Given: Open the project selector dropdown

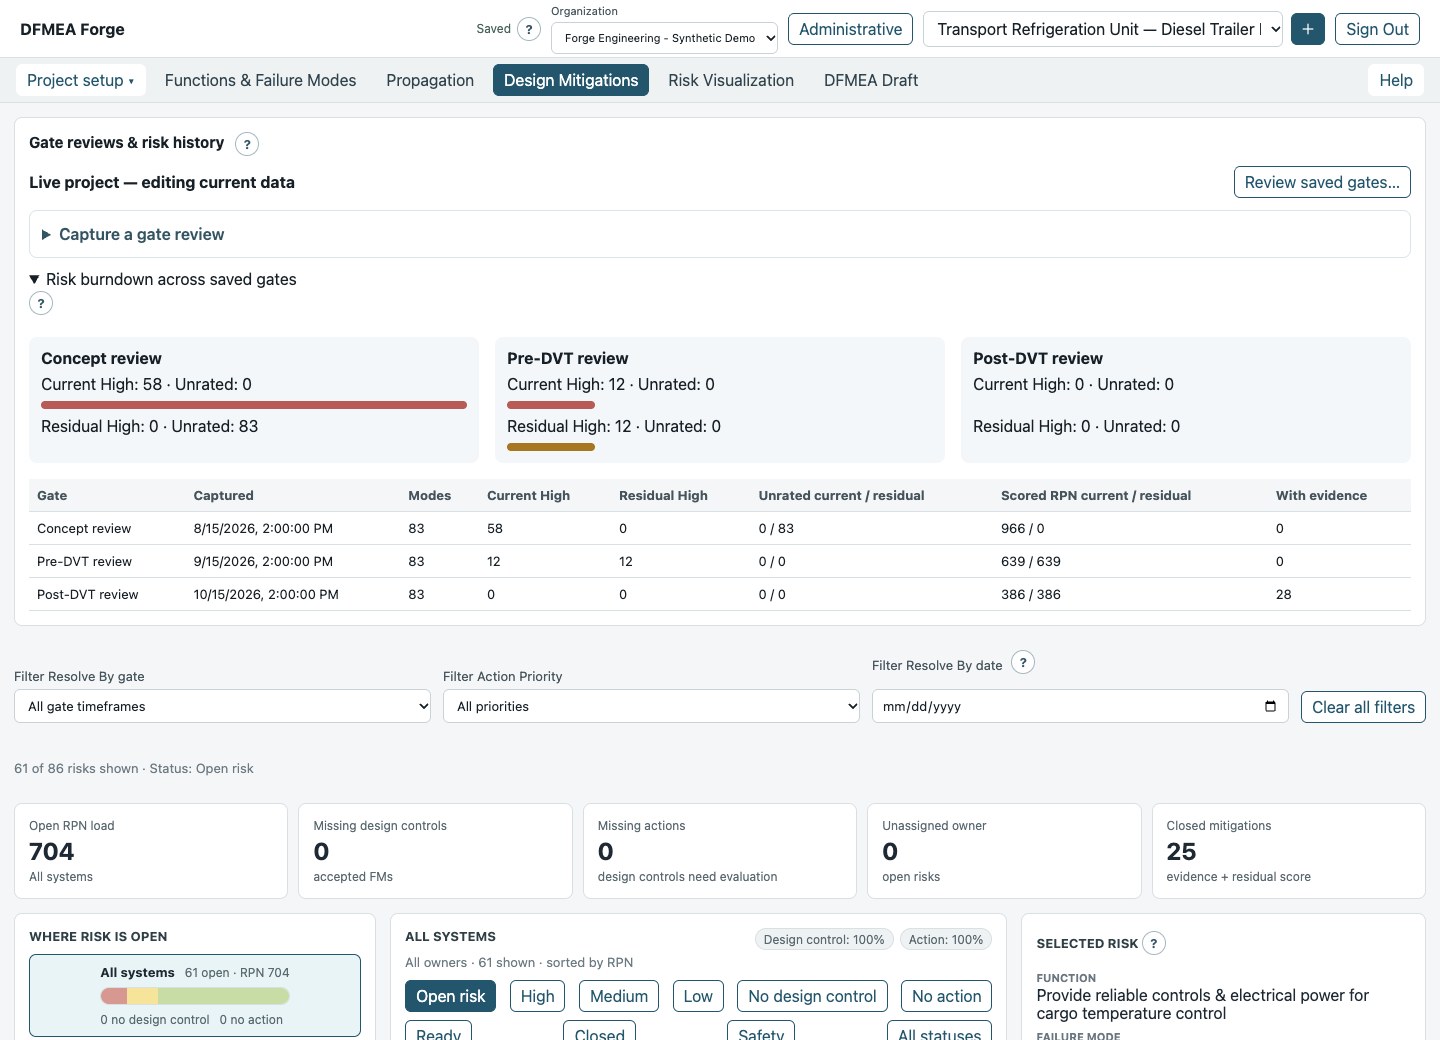Looking at the screenshot, I should [x=1103, y=29].
